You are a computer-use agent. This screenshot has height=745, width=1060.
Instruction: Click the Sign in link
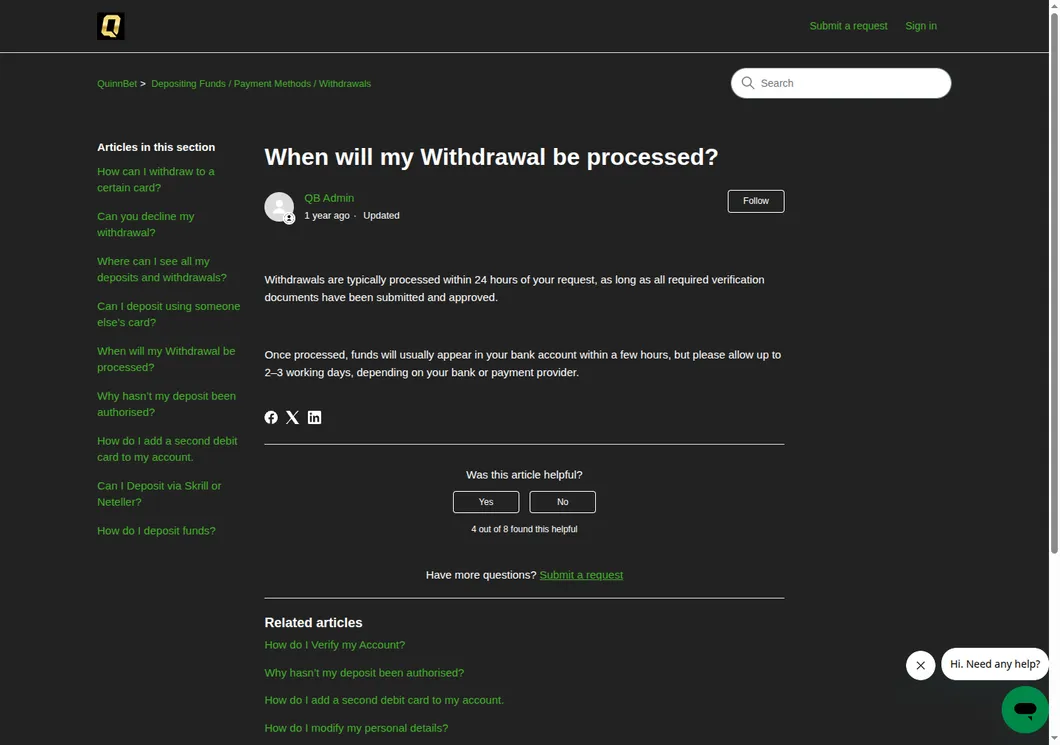921,26
